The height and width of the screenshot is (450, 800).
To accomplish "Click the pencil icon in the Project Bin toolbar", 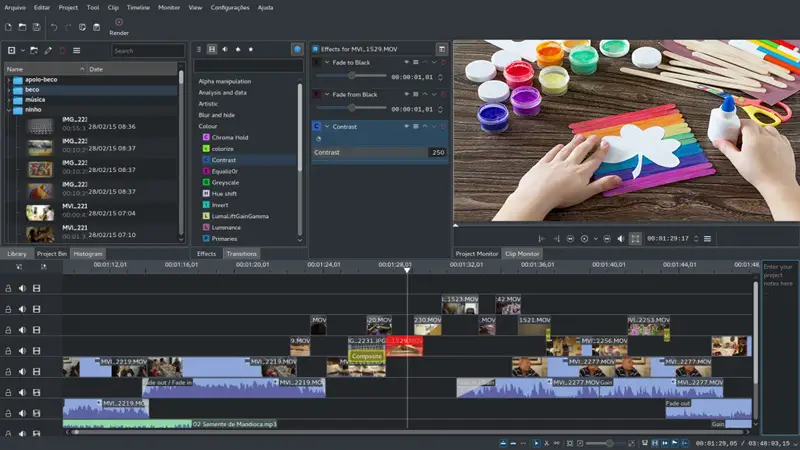I will (x=48, y=50).
